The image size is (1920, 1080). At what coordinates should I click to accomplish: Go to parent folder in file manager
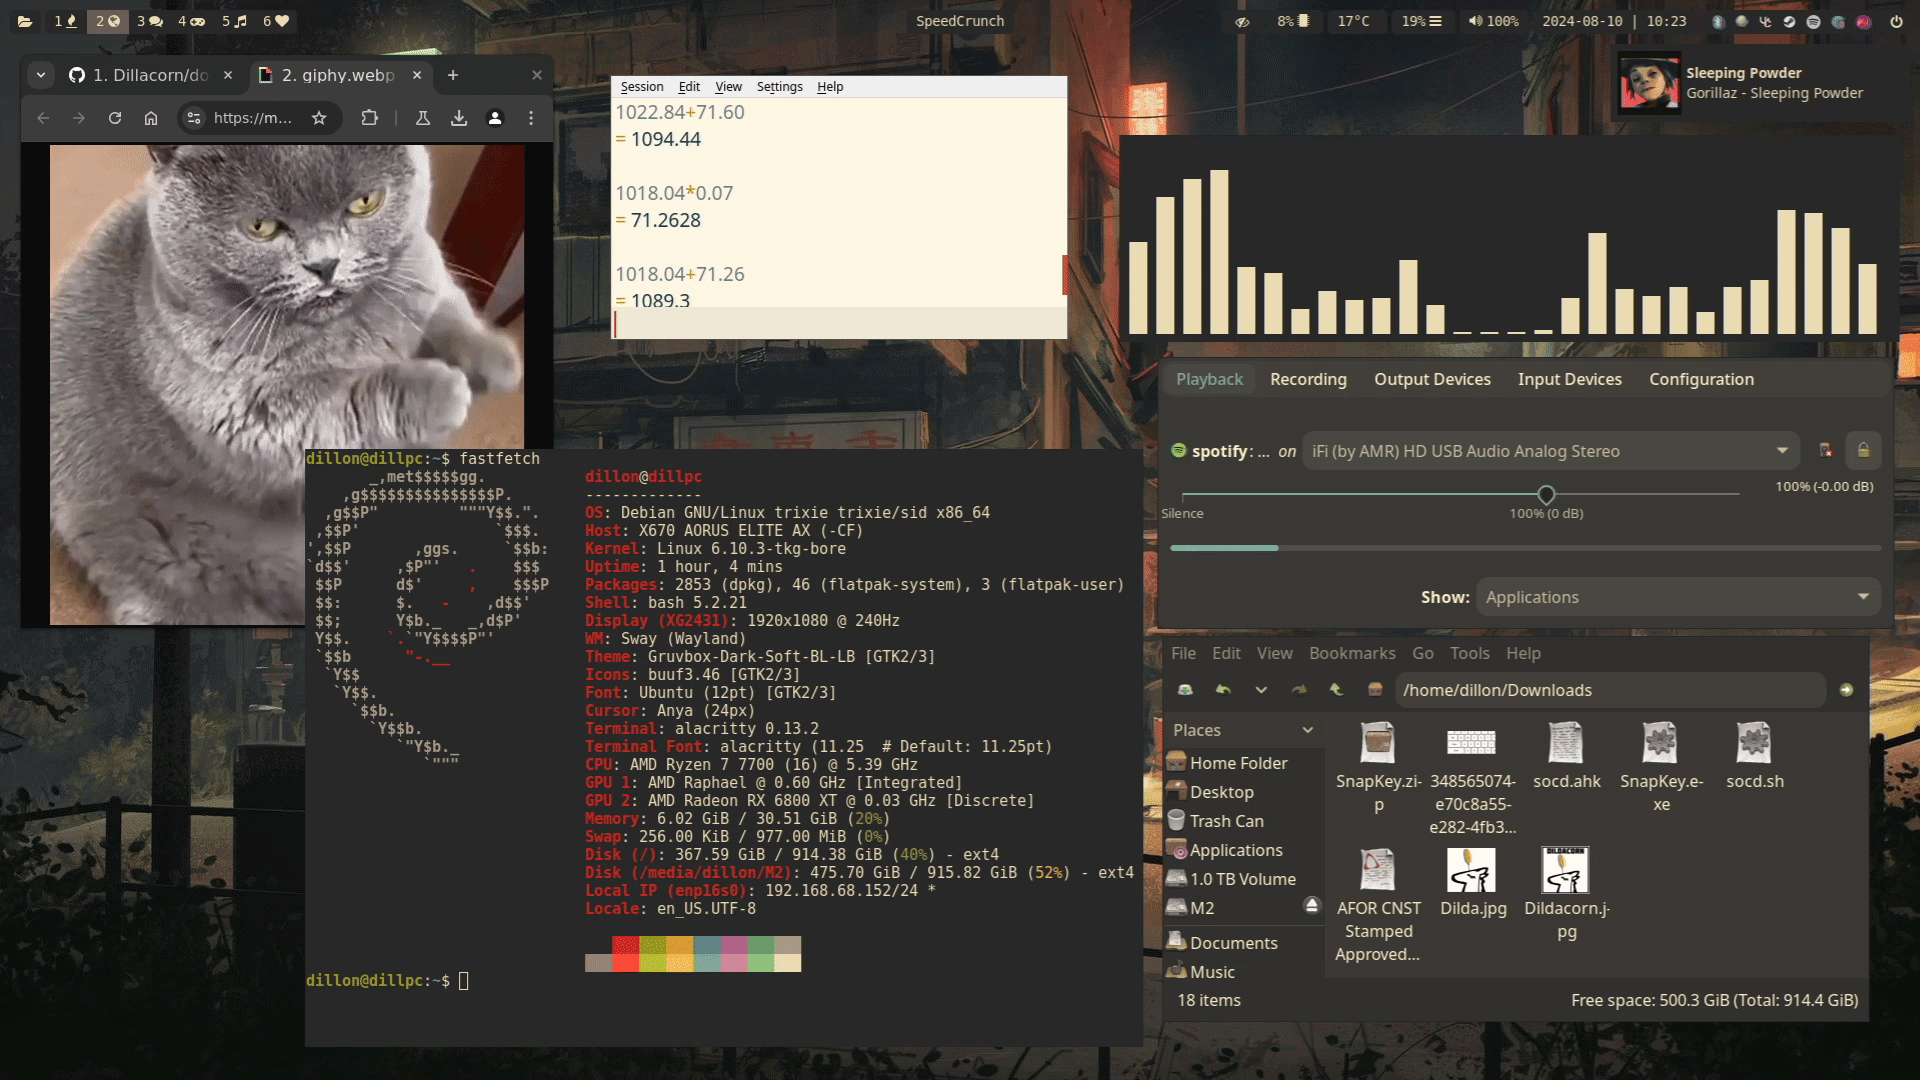(x=1336, y=690)
